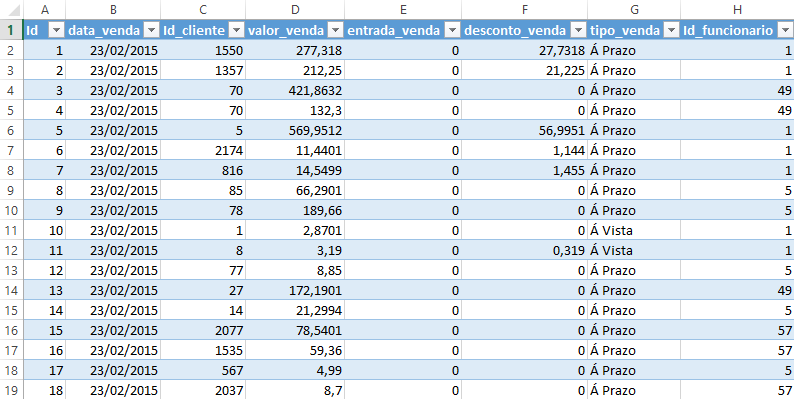Select discount cell 0,319
The image size is (794, 399).
[x=524, y=251]
